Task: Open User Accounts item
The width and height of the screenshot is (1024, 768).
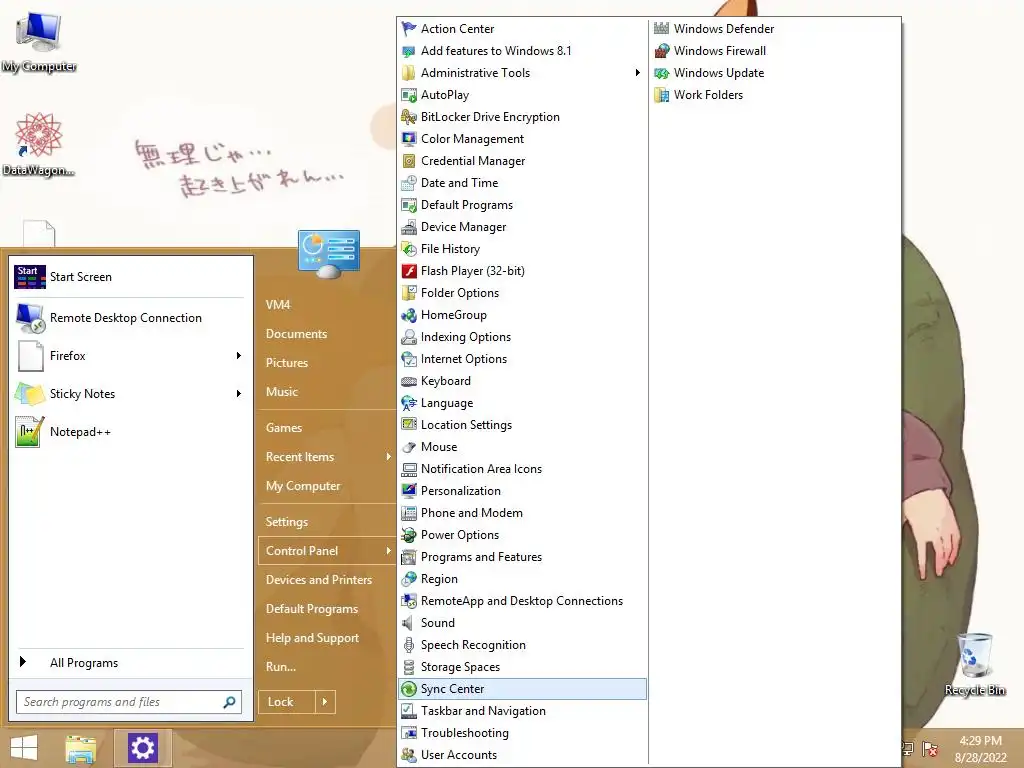Action: click(522, 755)
